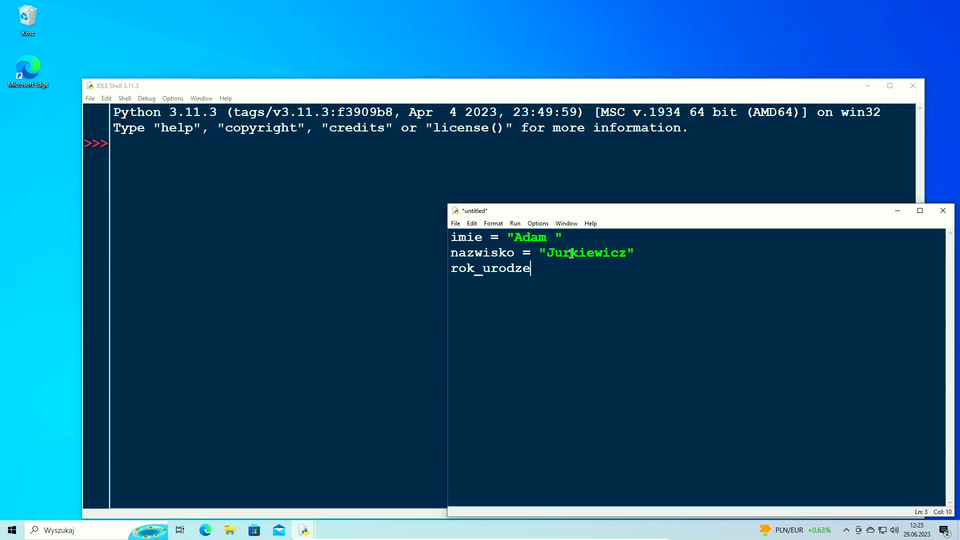Open the Microsoft Edge desktop shortcut
Image resolution: width=960 pixels, height=540 pixels.
pos(28,70)
